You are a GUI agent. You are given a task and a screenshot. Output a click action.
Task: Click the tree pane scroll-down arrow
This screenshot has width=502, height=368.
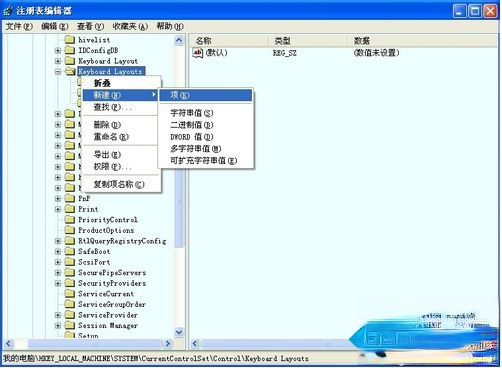click(x=179, y=332)
